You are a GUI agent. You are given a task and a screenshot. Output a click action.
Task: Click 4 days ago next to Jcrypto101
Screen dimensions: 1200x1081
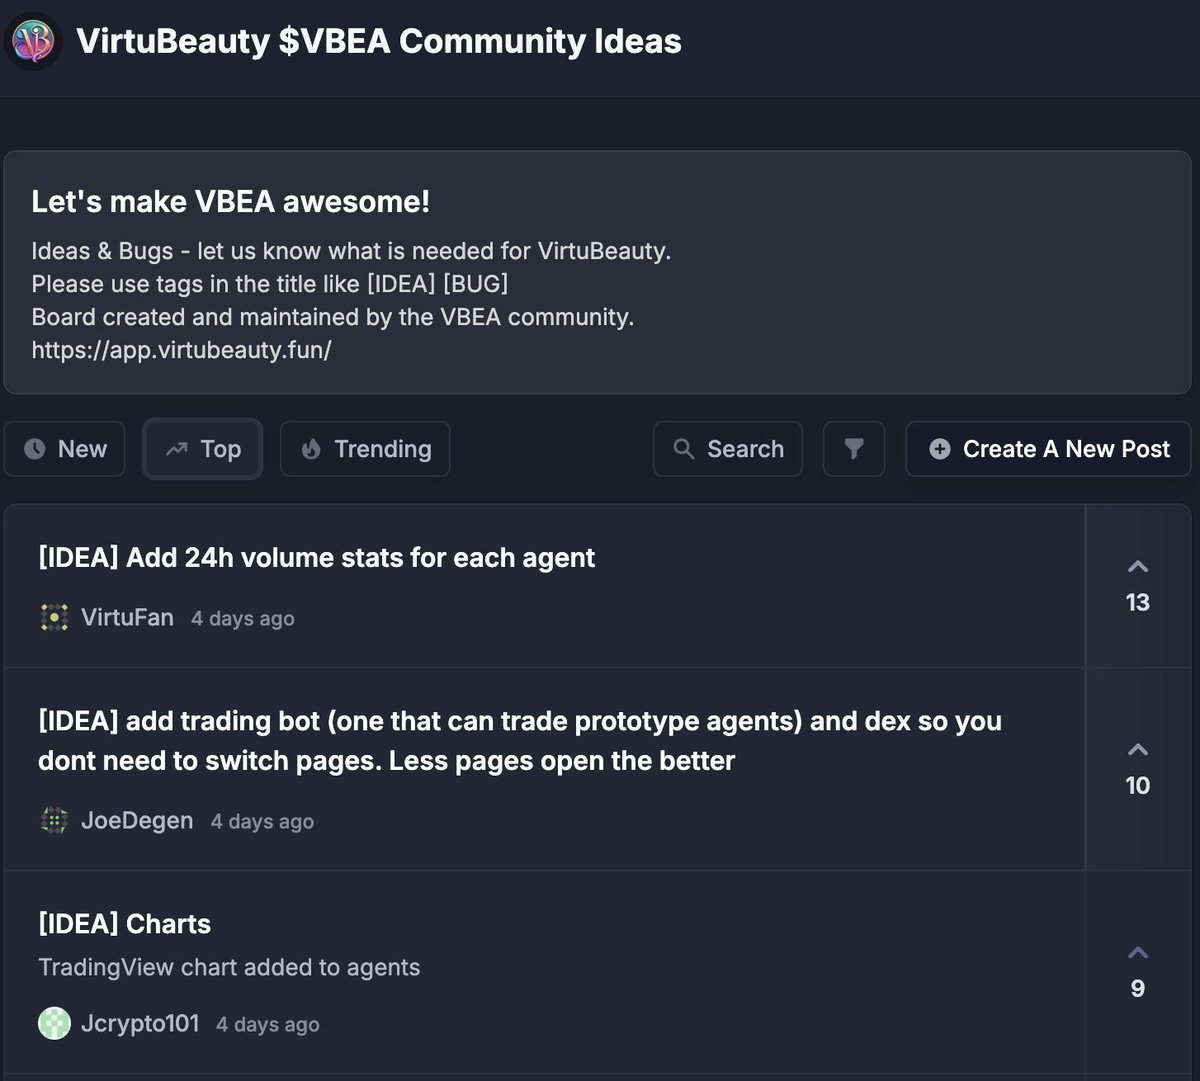(268, 1025)
